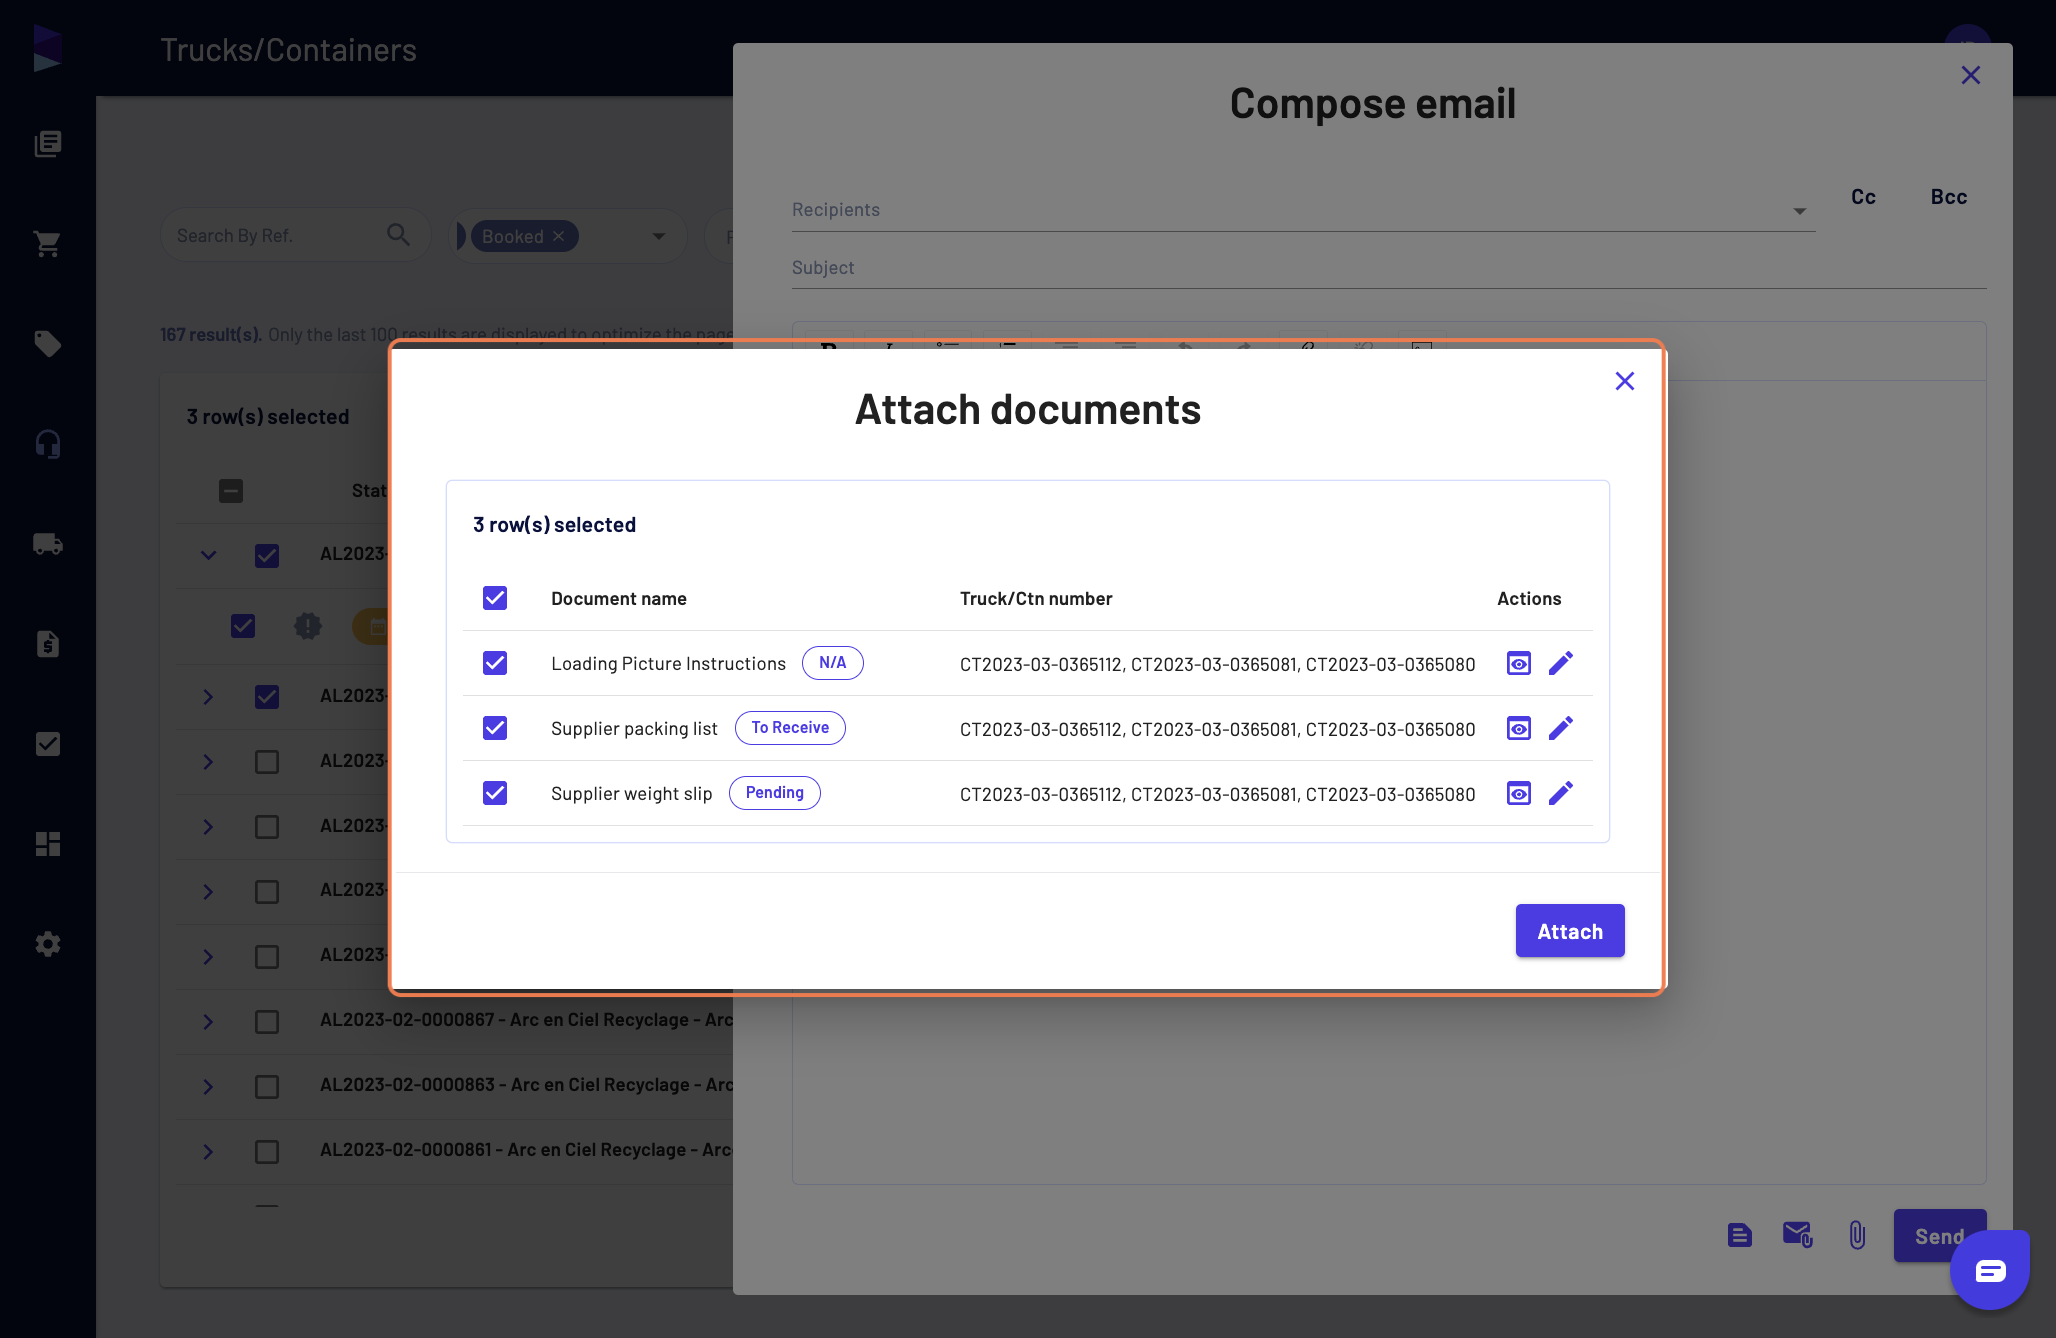
Task: Remove the Booked filter chip
Action: (x=559, y=236)
